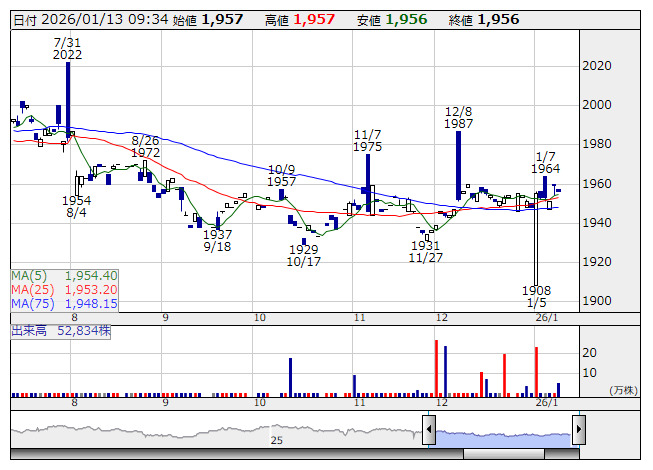Image resolution: width=653 pixels, height=470 pixels.
Task: Click the 1908 1/5 low label
Action: pyautogui.click(x=536, y=297)
